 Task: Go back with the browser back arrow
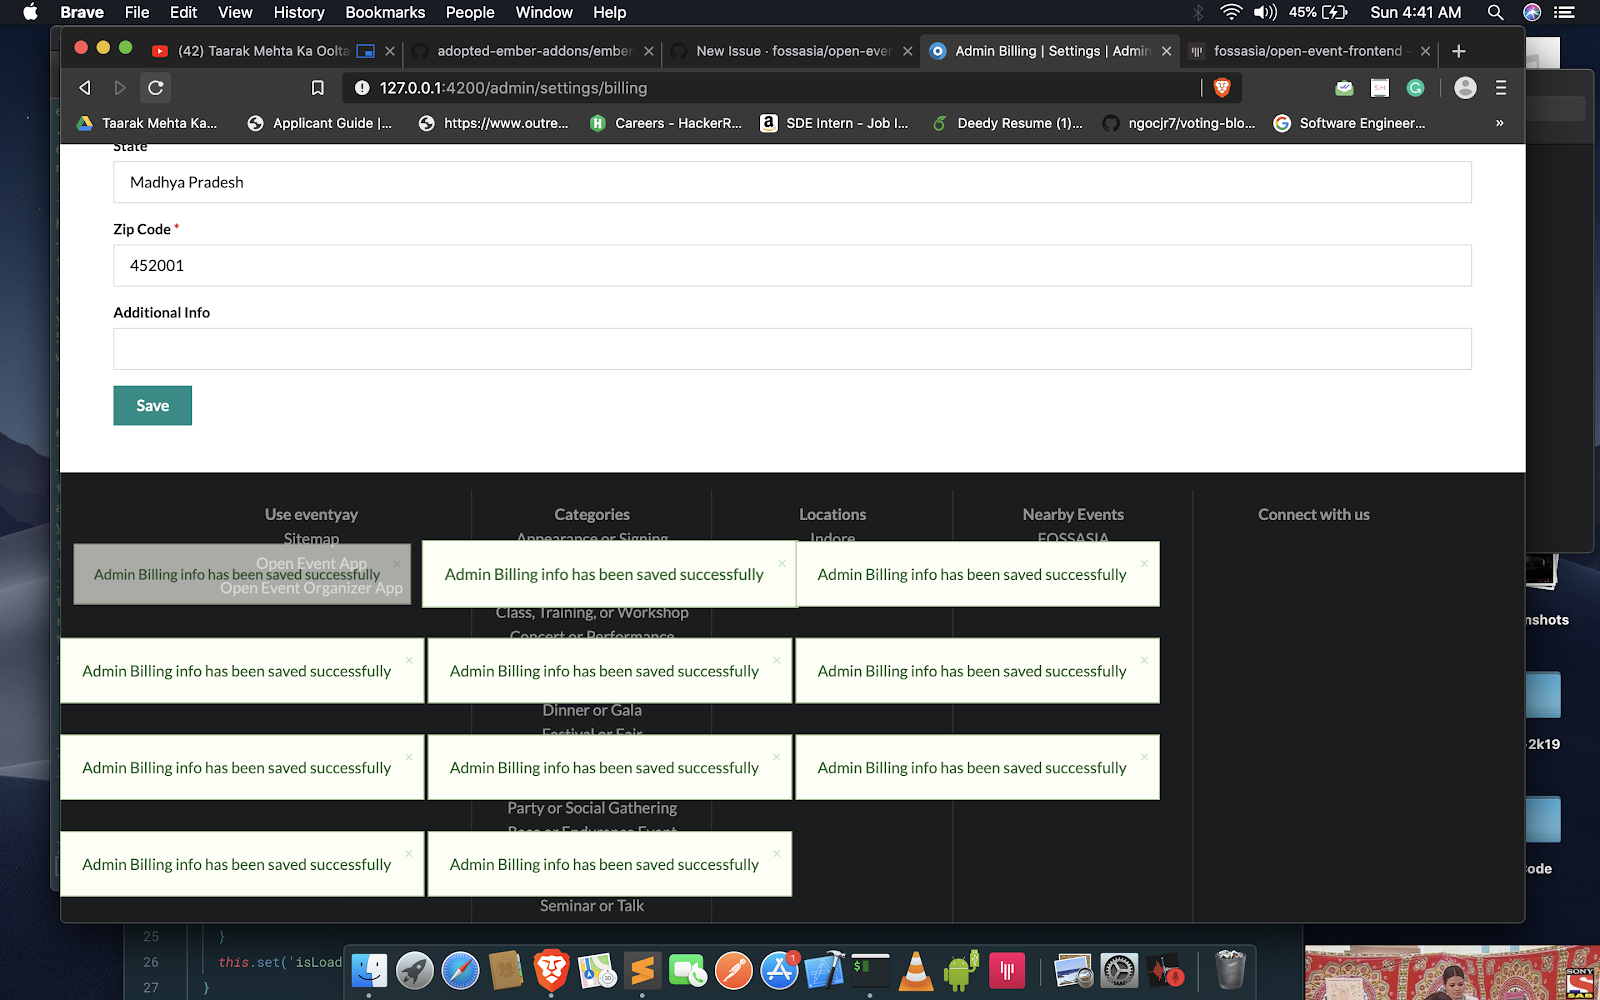[85, 88]
